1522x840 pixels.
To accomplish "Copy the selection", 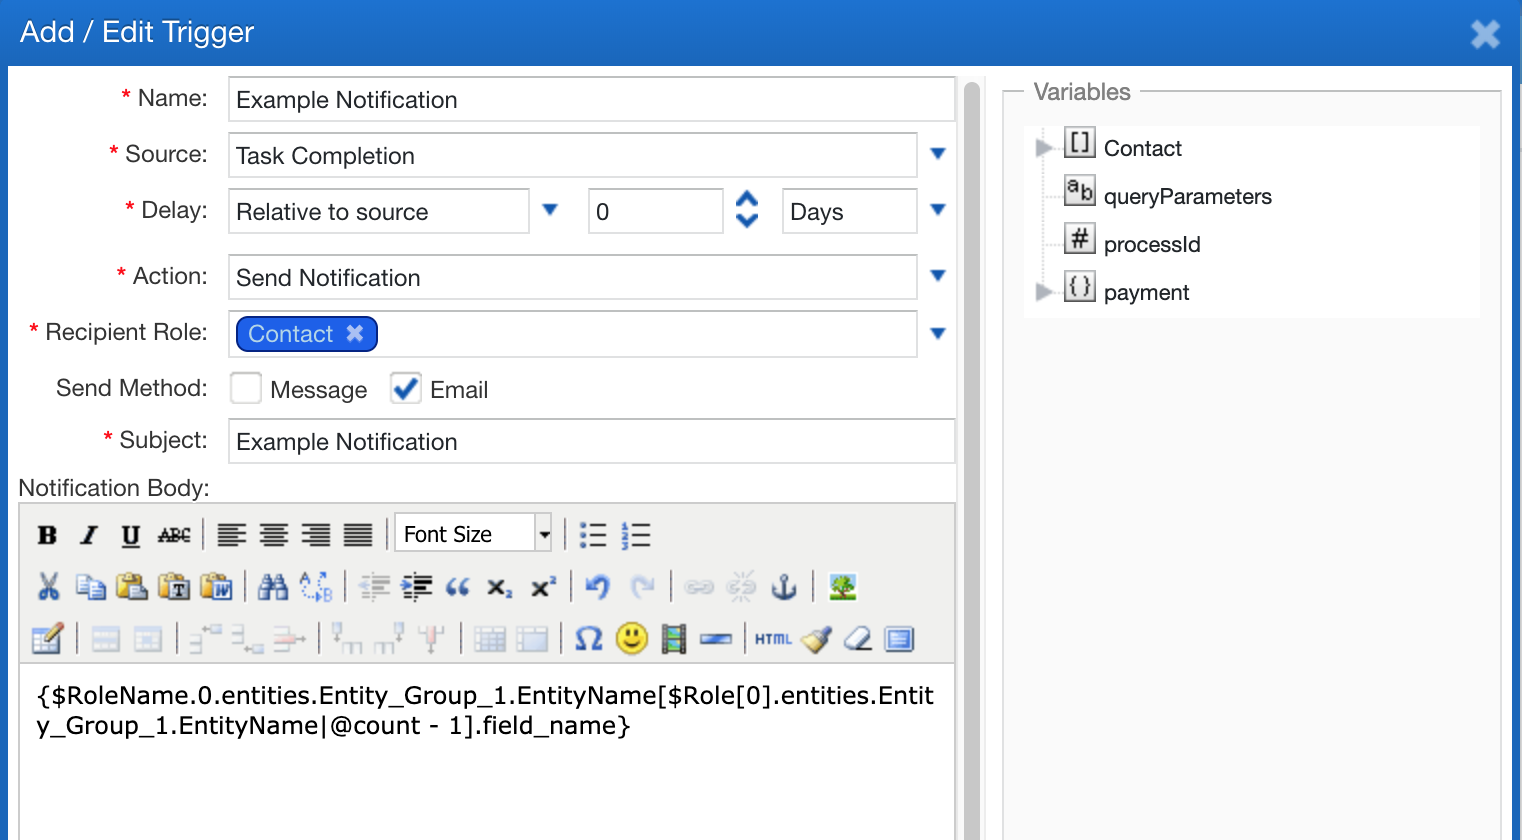I will click(x=90, y=587).
